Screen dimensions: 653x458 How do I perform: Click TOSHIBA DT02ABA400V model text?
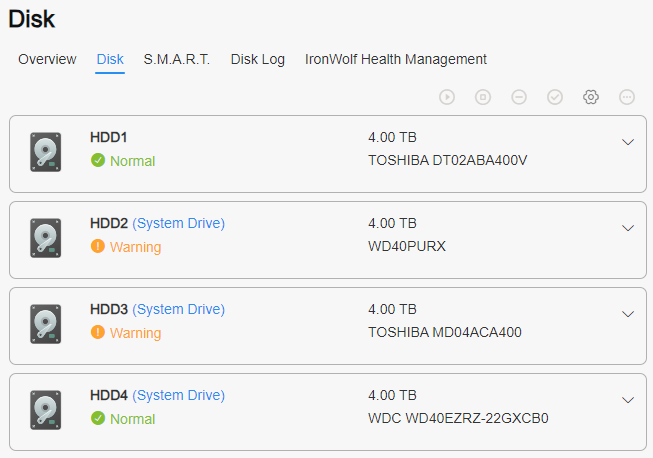pyautogui.click(x=447, y=160)
